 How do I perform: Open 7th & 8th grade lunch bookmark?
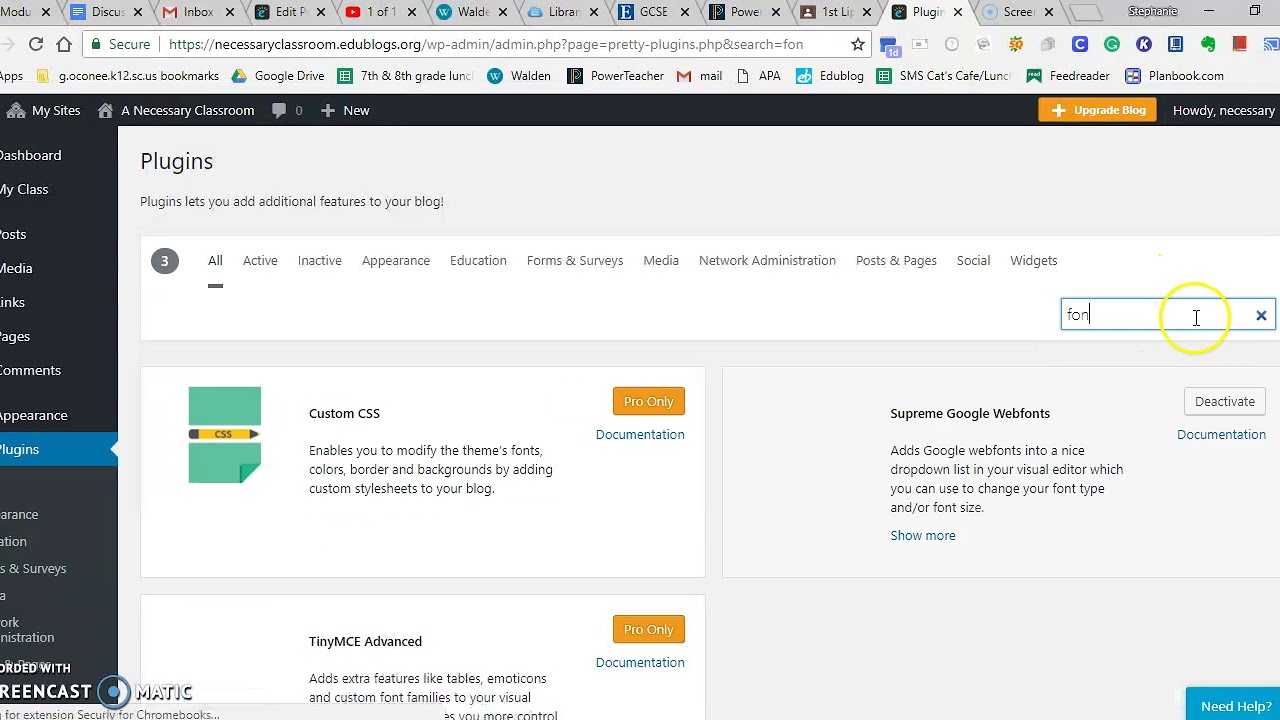point(405,76)
